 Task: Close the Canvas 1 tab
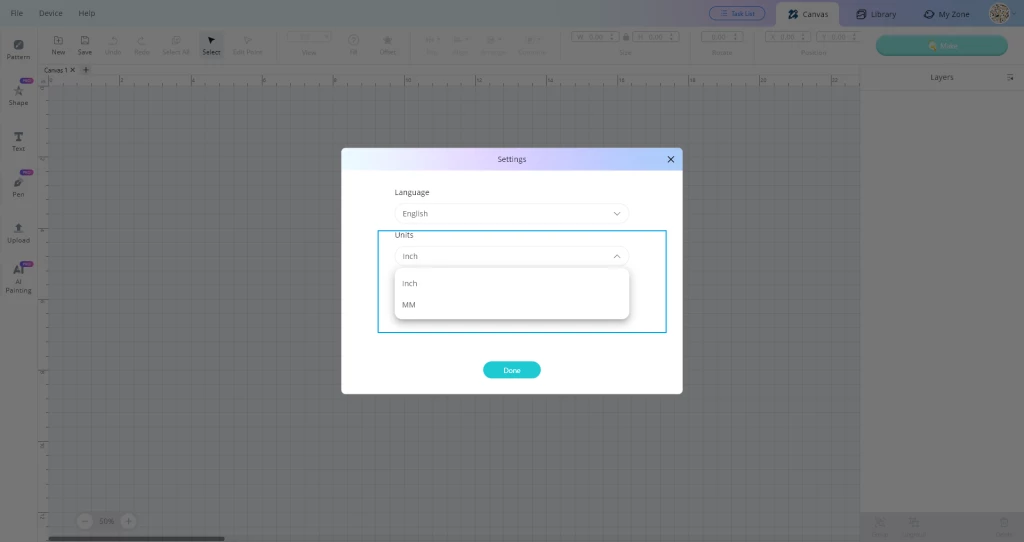(x=72, y=70)
